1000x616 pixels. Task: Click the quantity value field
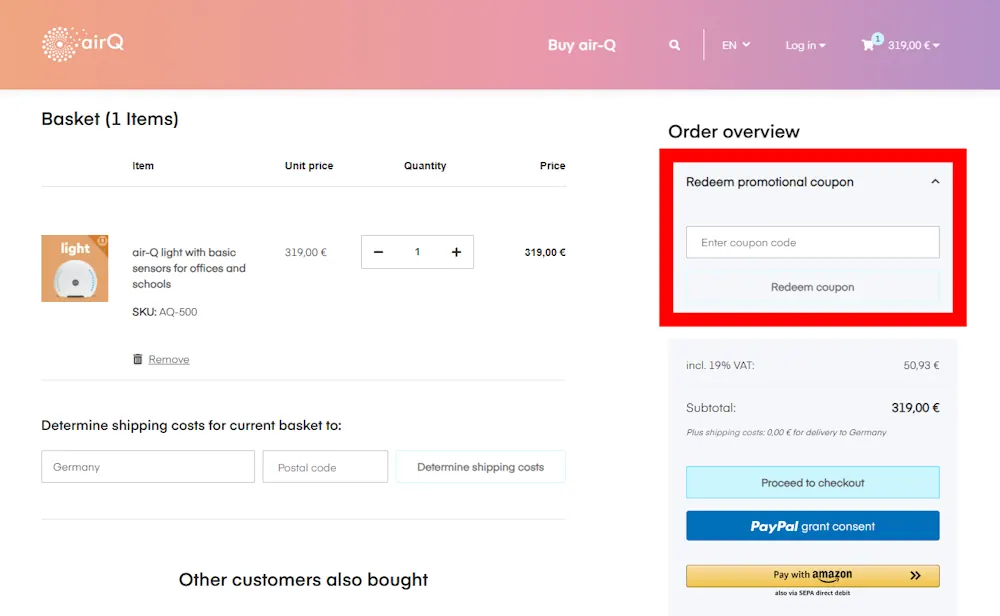[x=417, y=252]
